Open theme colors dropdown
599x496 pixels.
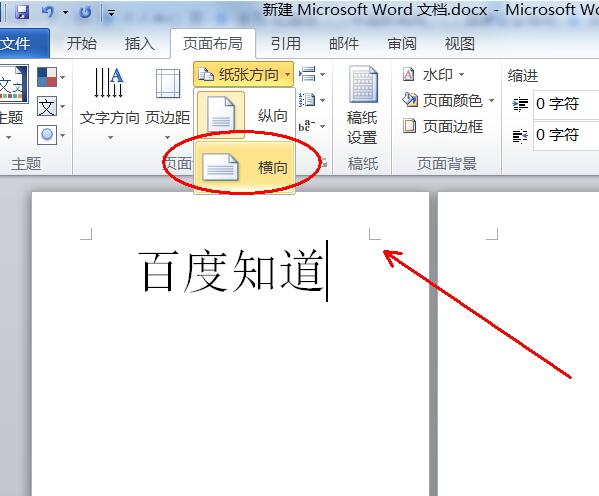(x=51, y=77)
